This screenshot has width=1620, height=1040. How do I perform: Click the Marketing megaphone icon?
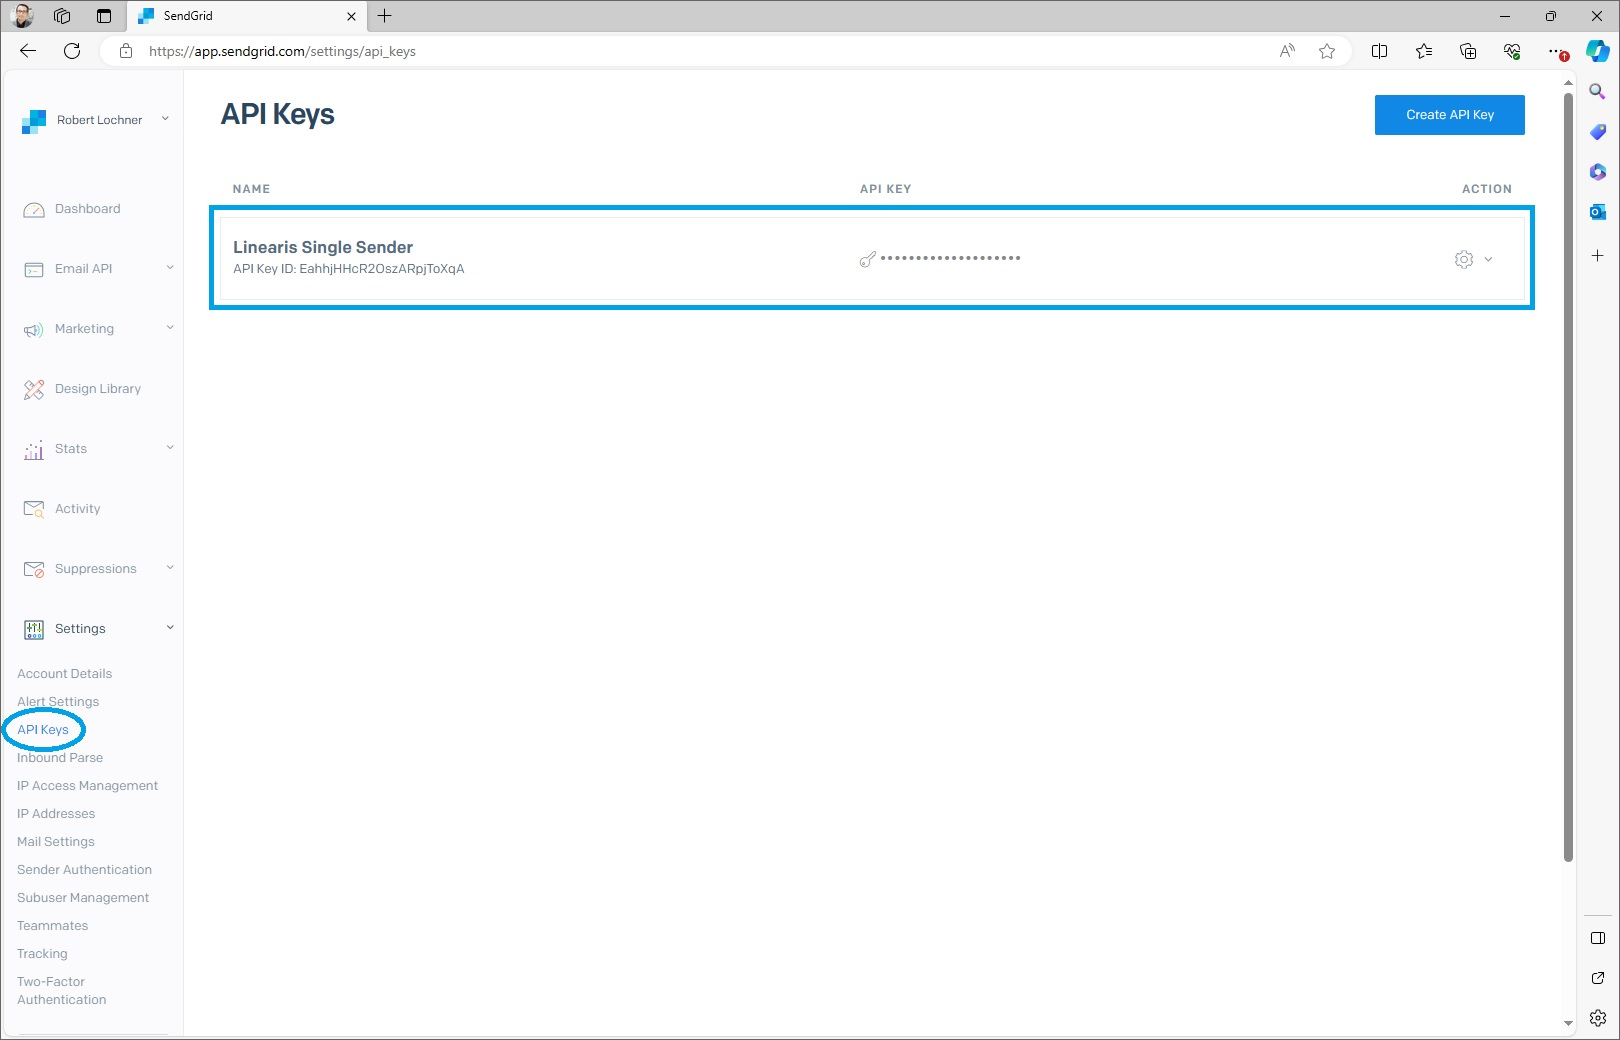point(34,330)
